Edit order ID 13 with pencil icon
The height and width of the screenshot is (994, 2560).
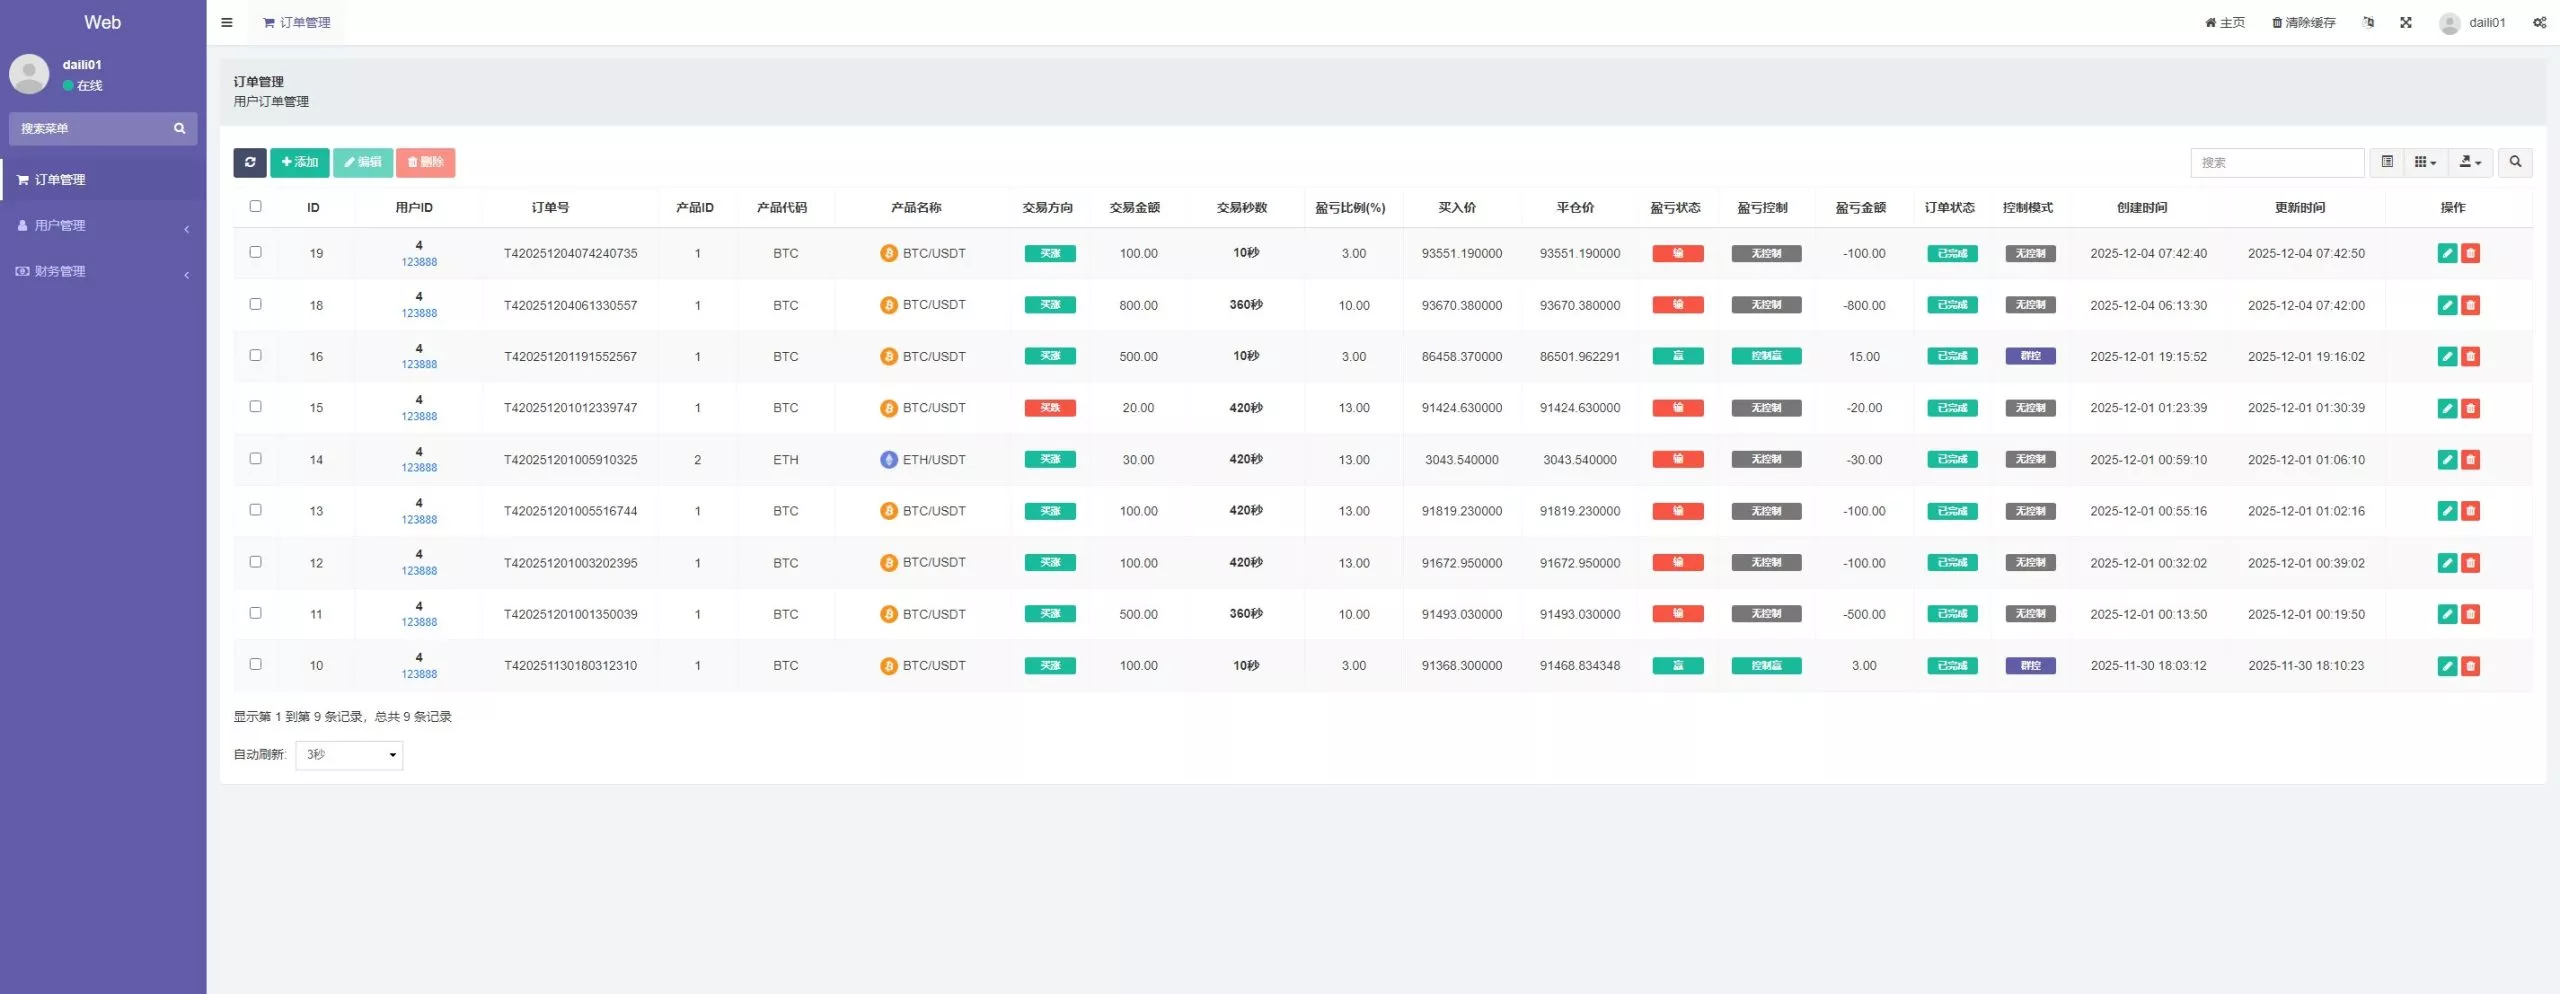click(x=2447, y=511)
